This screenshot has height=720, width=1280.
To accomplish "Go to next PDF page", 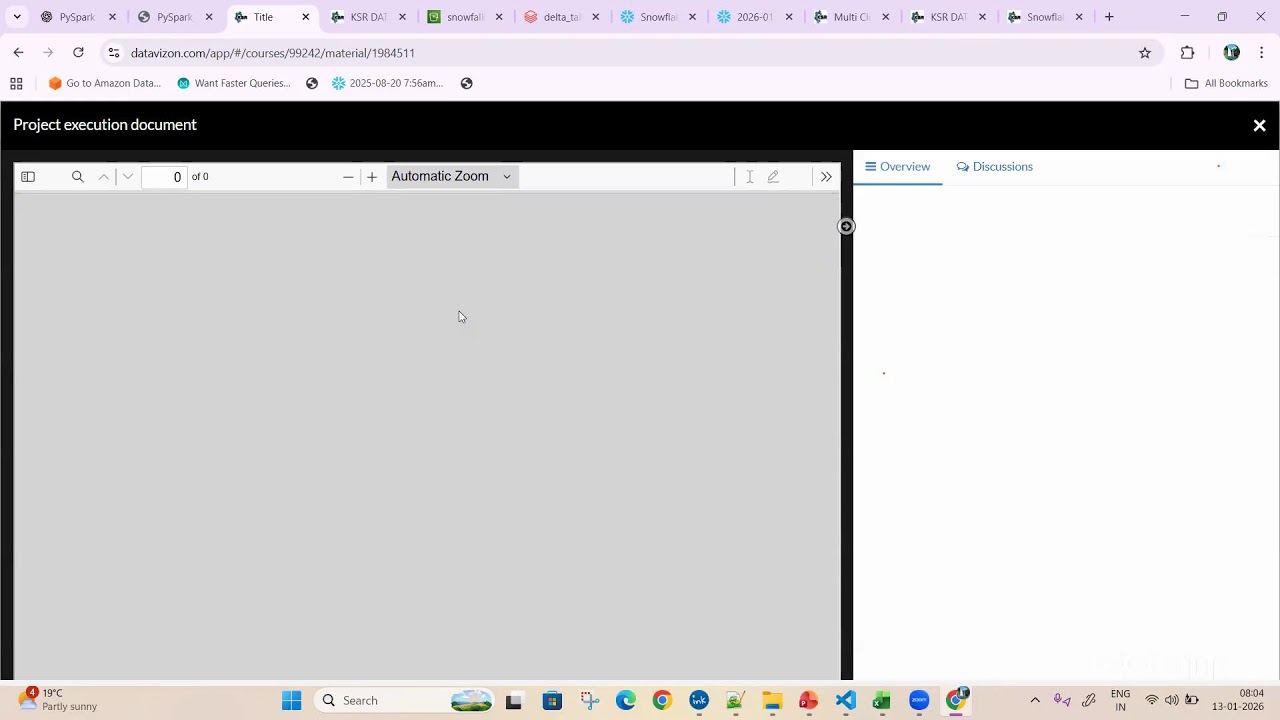I will [127, 177].
